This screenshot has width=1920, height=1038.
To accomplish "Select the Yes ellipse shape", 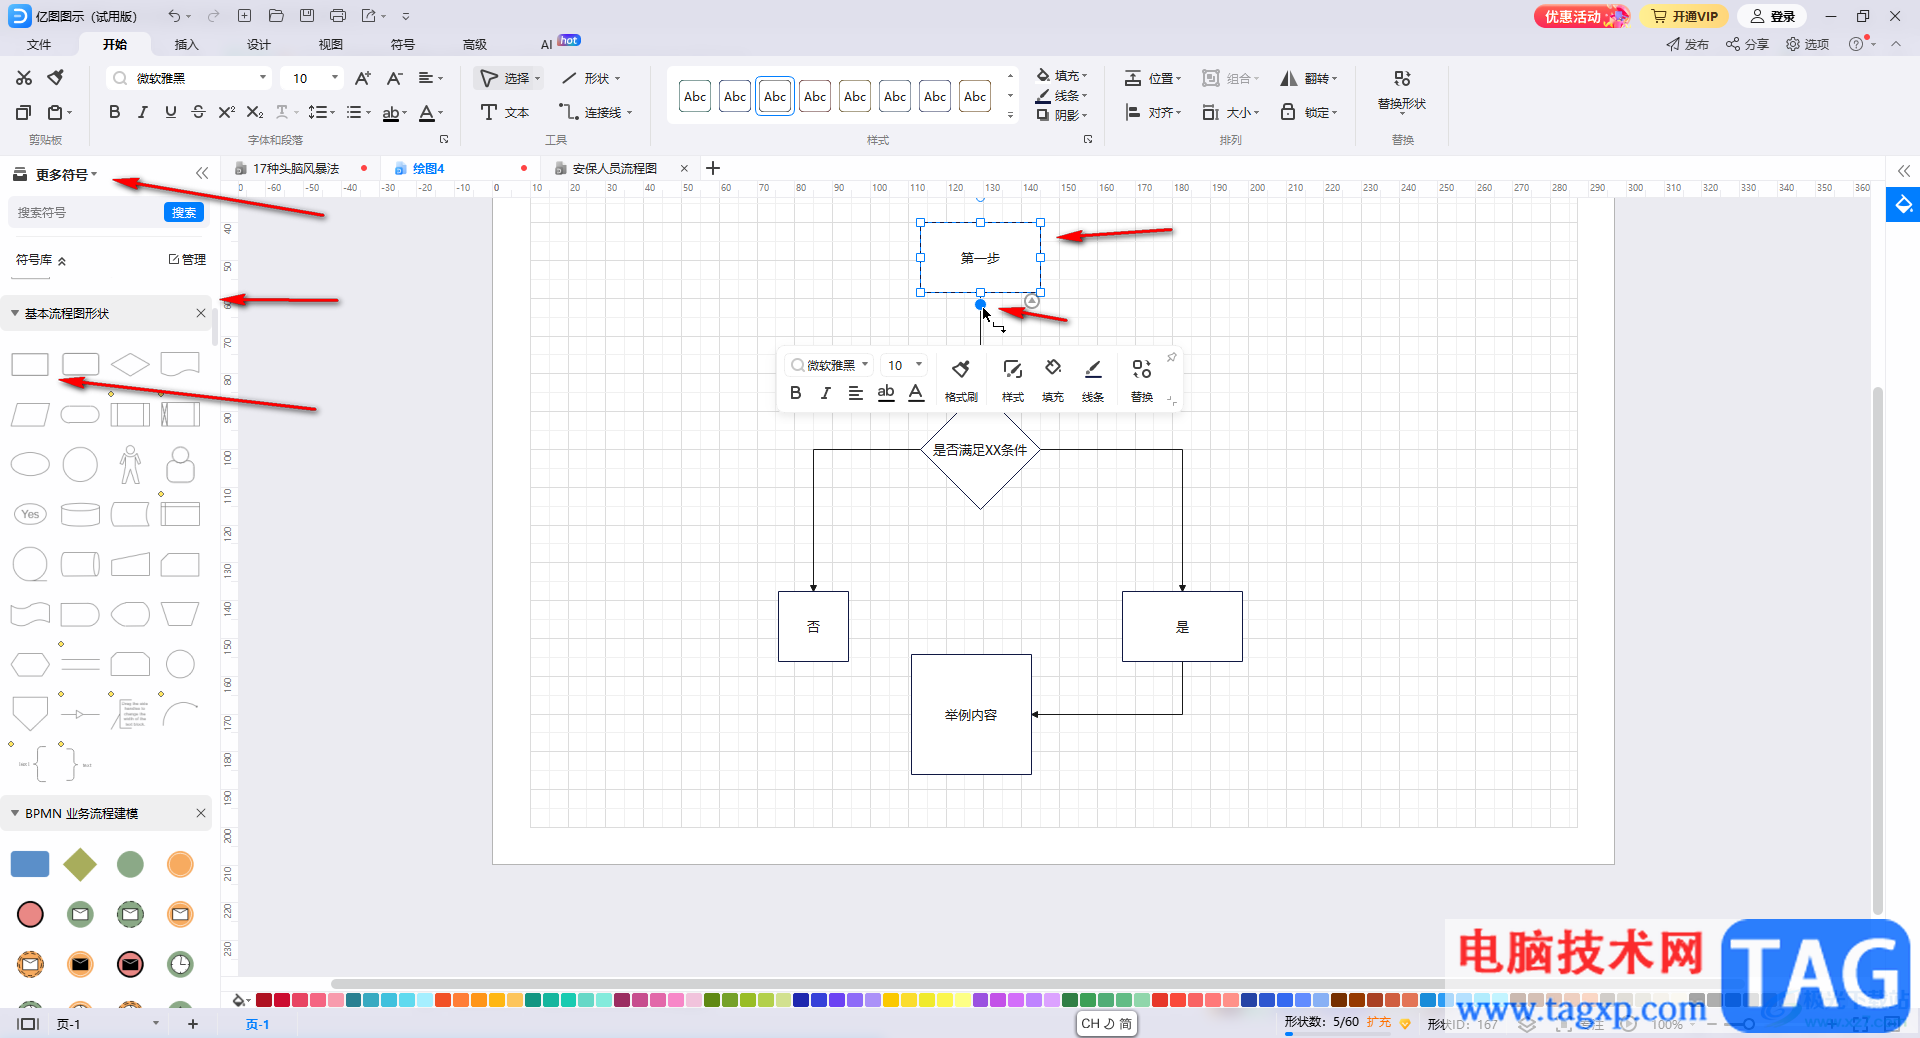I will click(x=30, y=514).
